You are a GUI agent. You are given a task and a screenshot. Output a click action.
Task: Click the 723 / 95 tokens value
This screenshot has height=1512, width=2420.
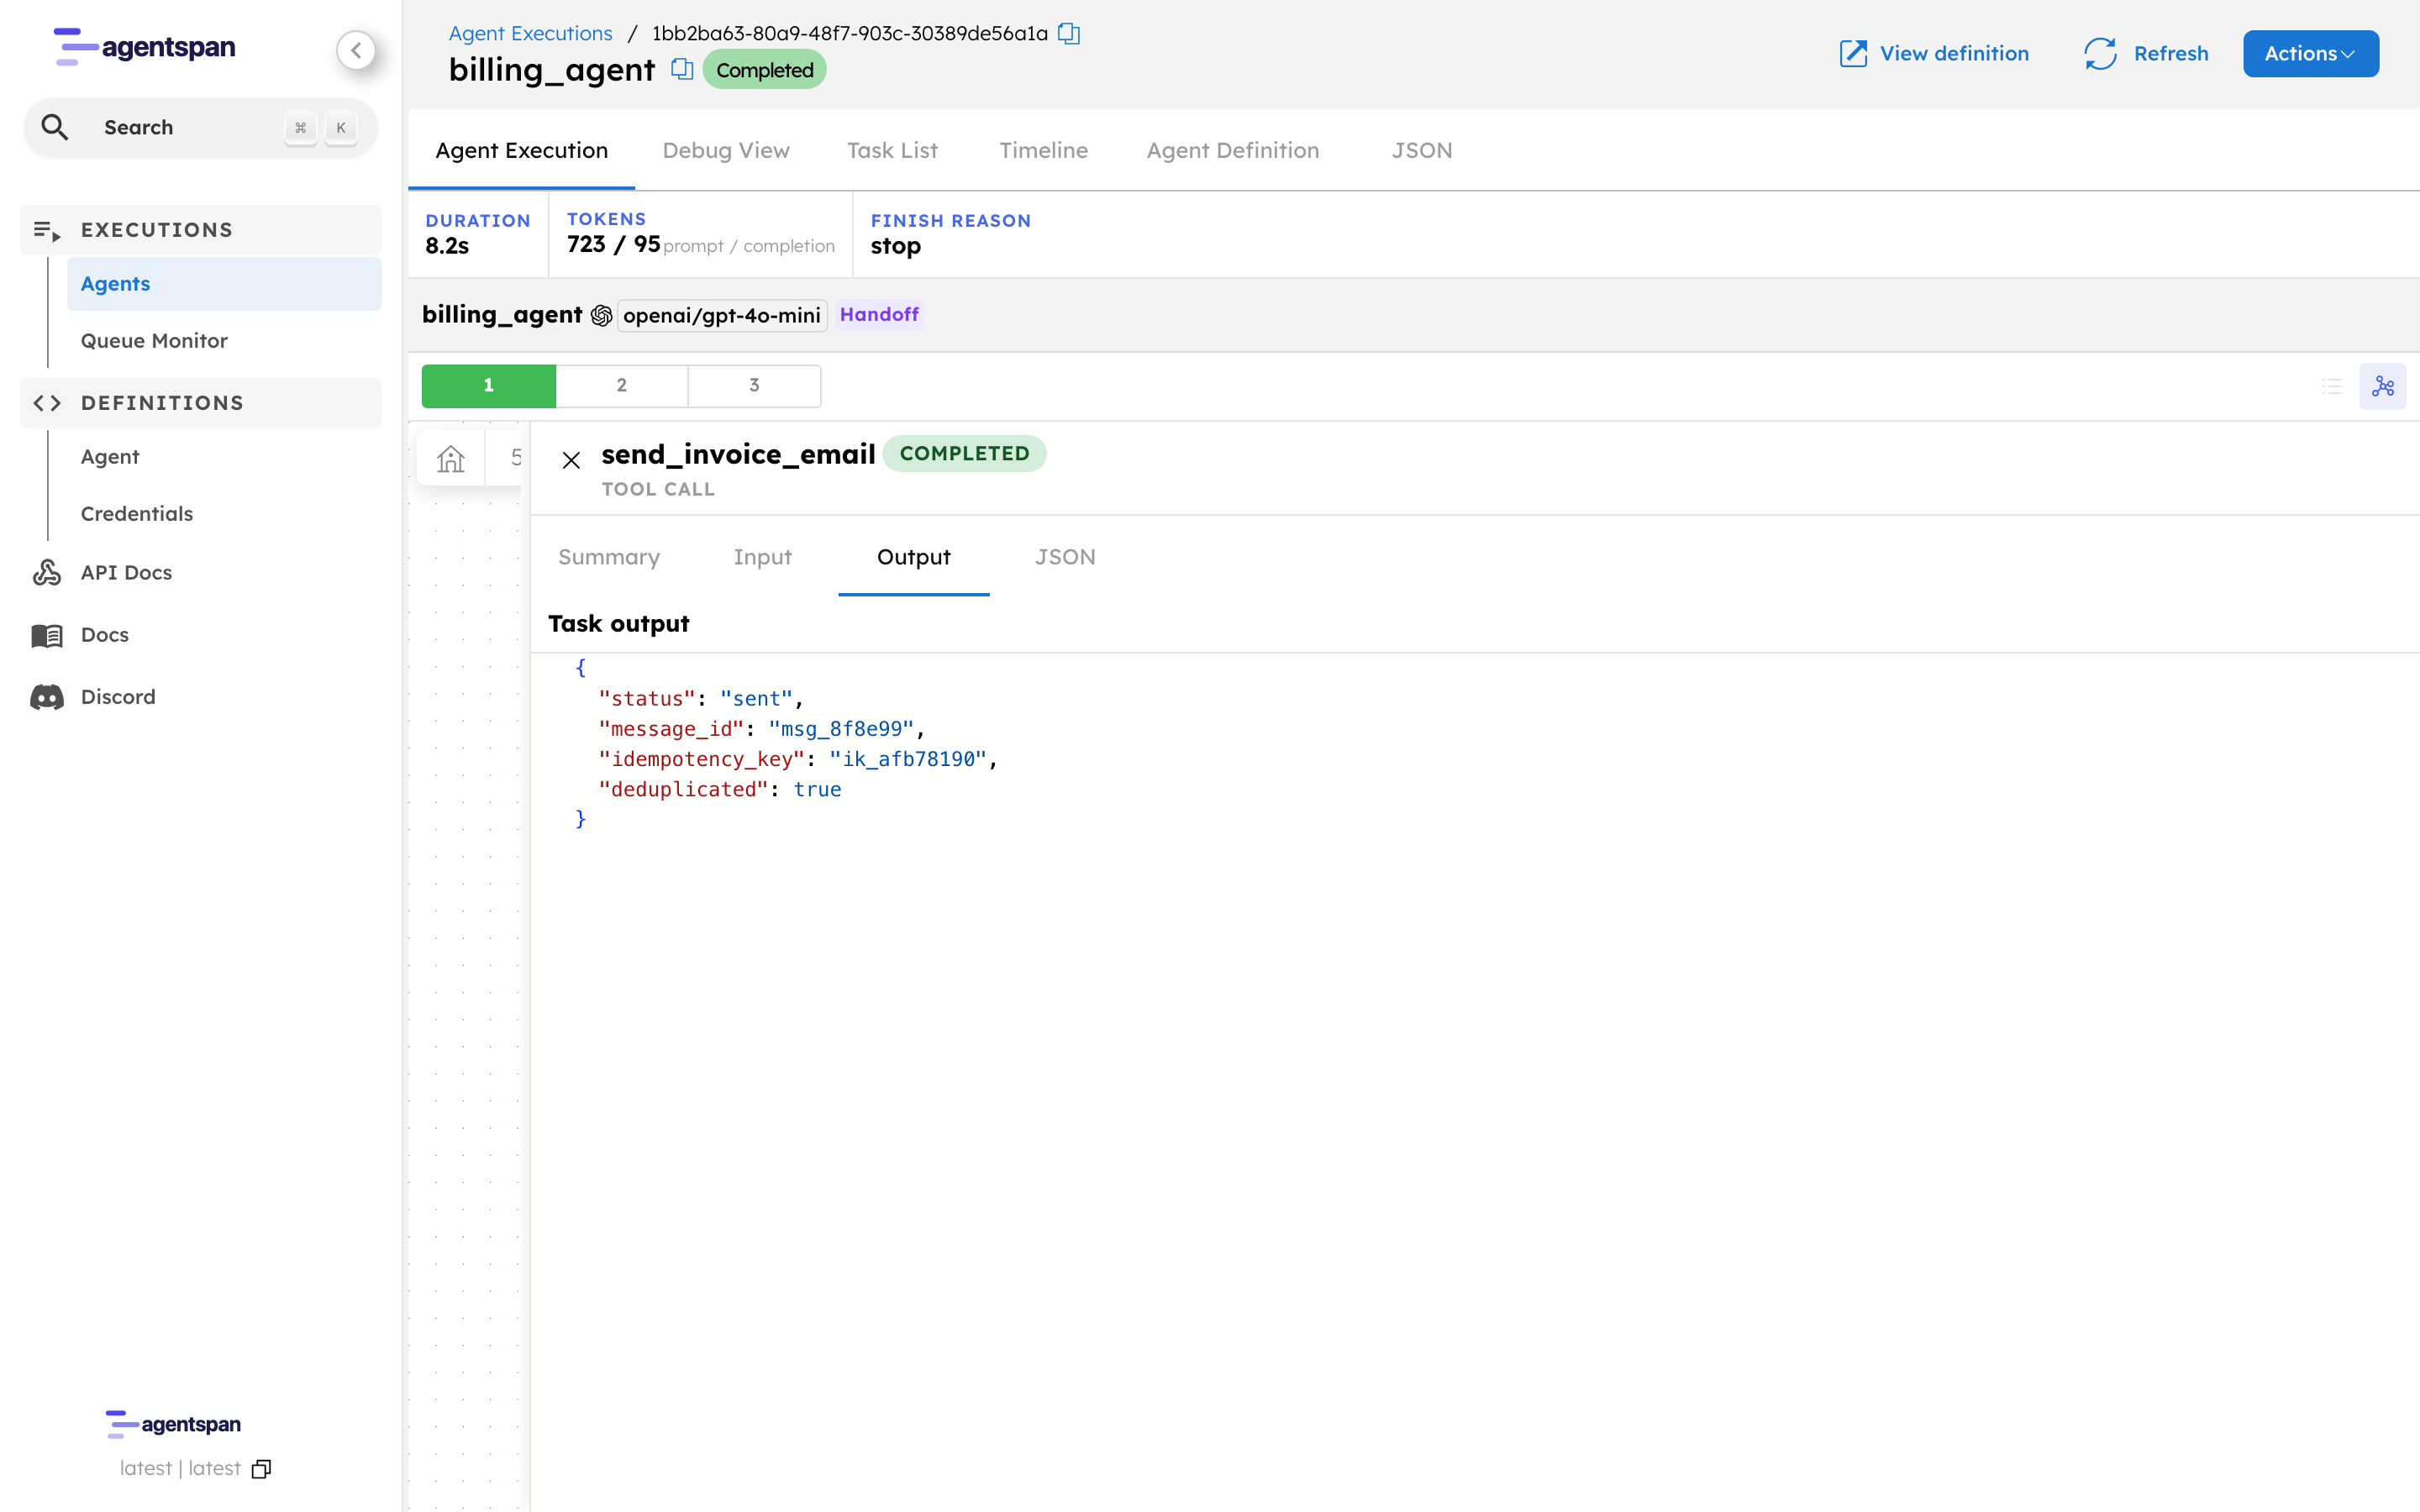point(613,244)
